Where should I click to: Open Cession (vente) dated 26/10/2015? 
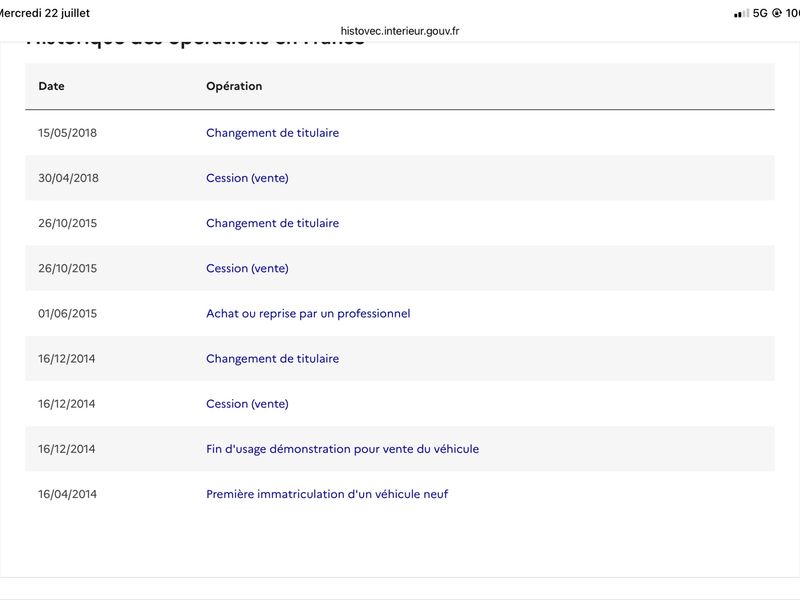click(247, 268)
